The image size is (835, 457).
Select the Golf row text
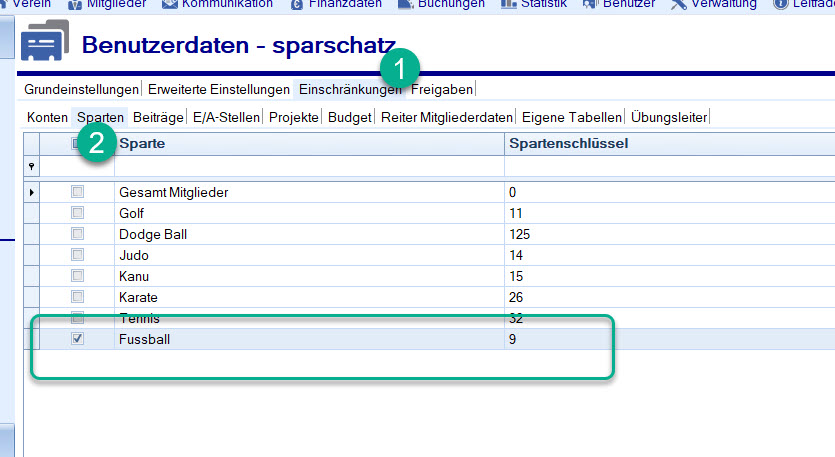[132, 214]
